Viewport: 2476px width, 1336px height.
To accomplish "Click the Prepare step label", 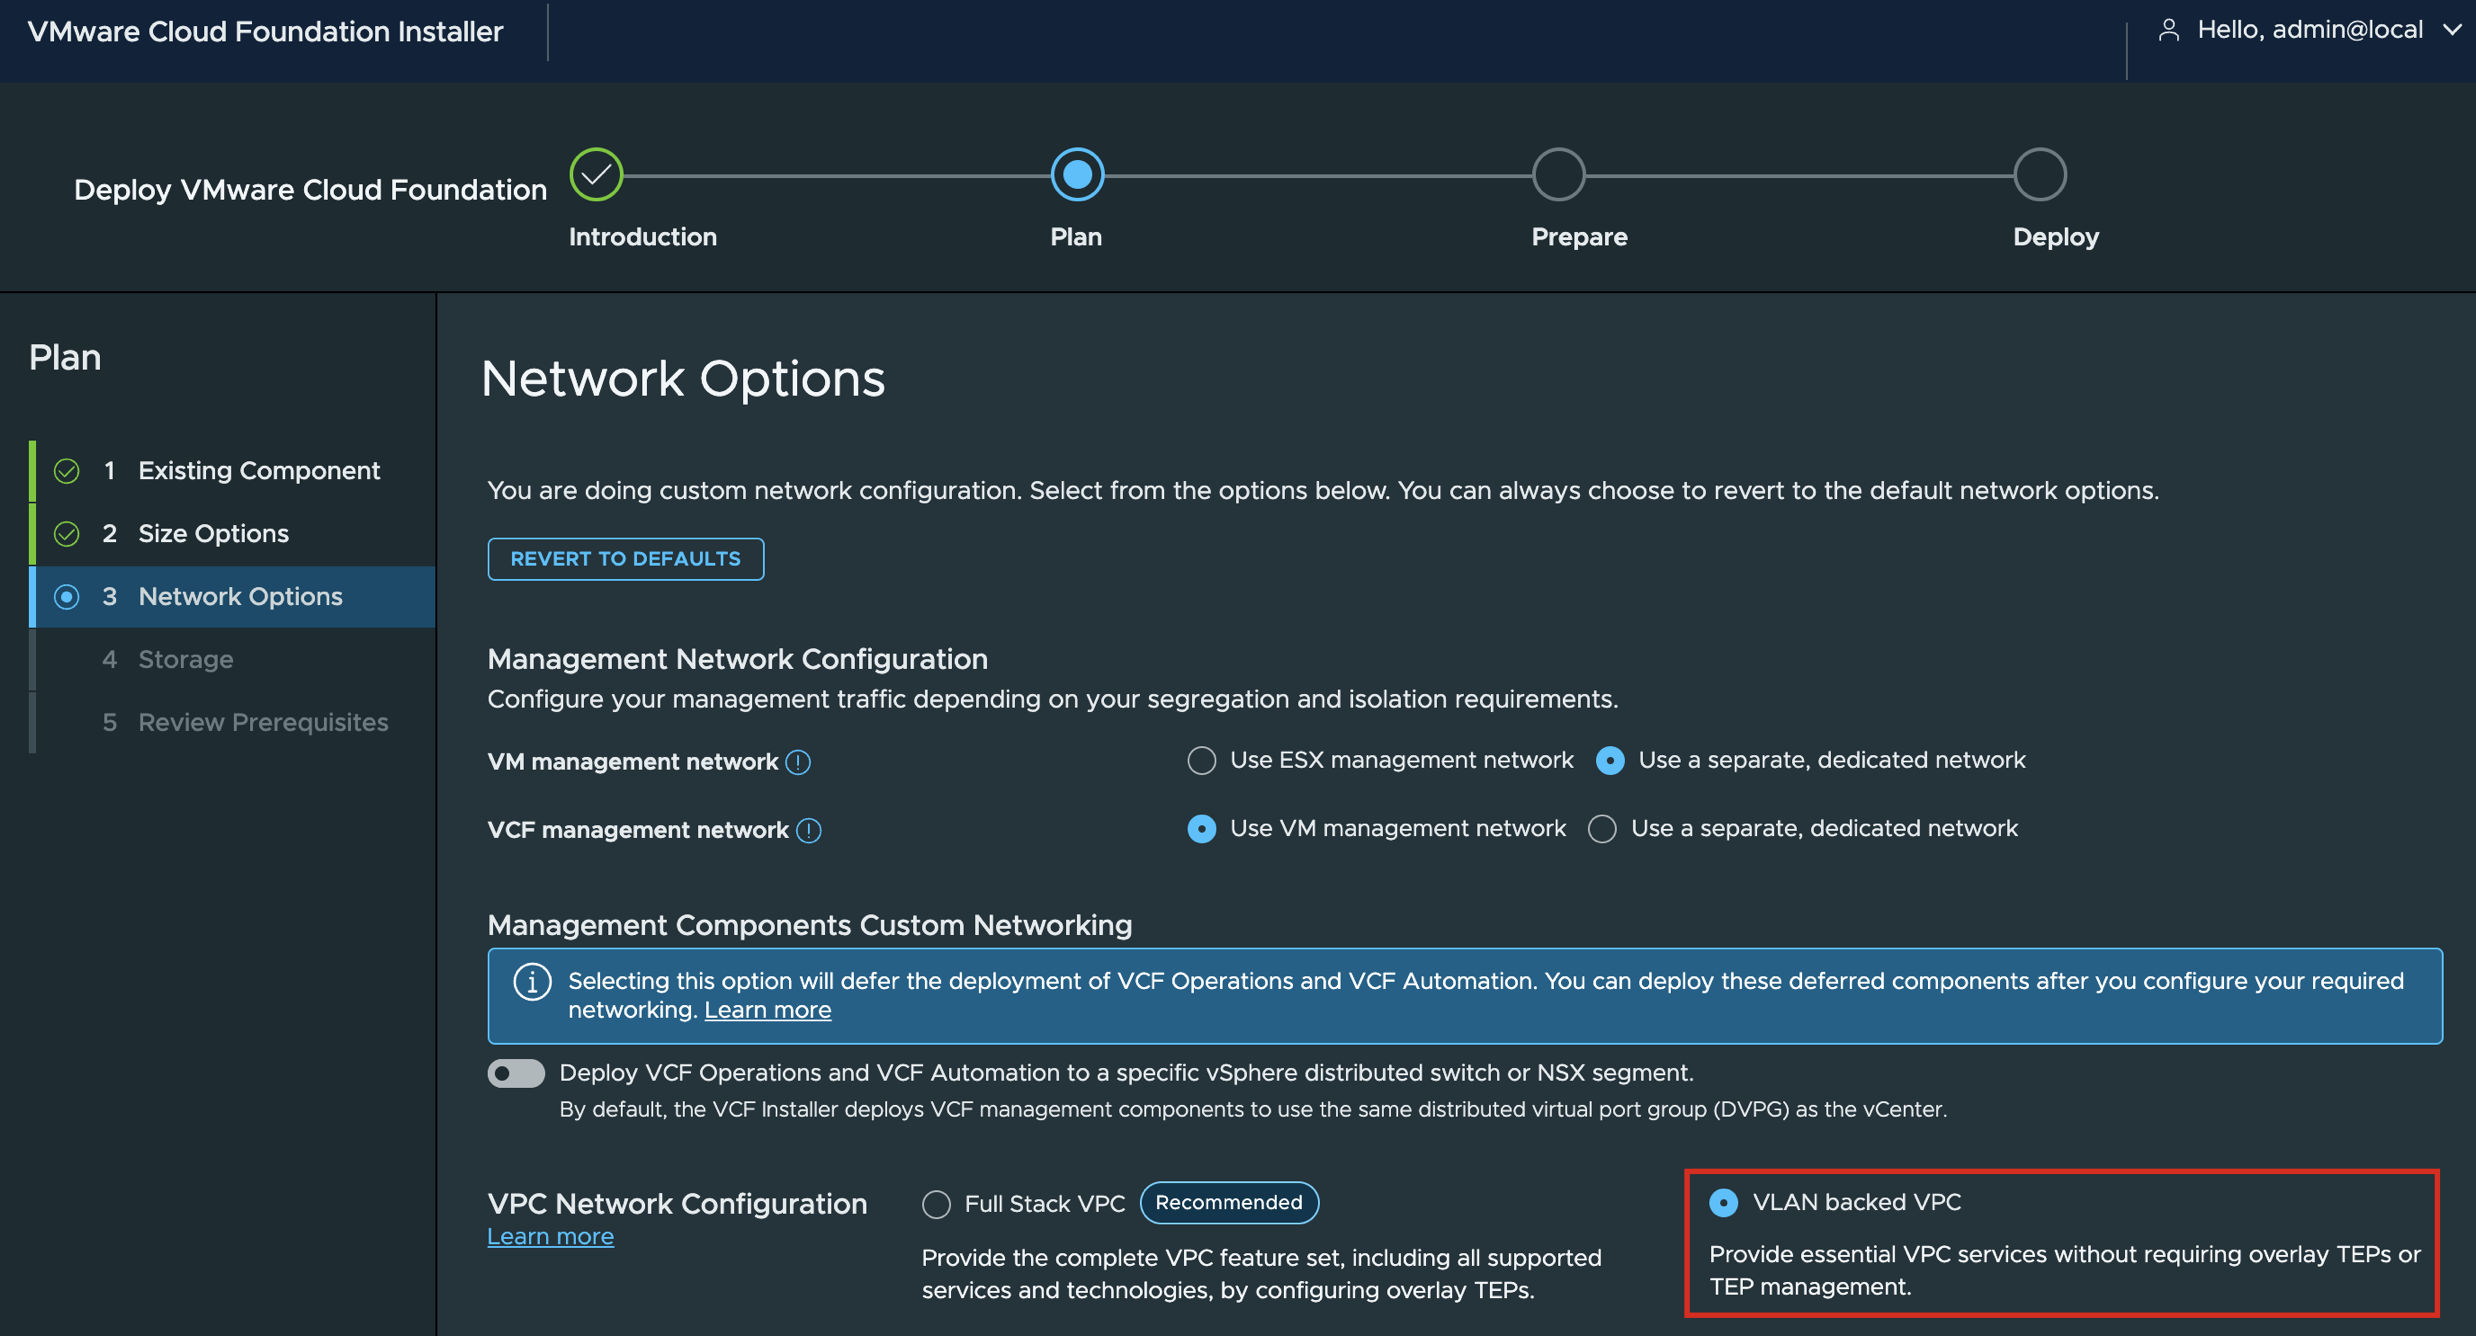I will point(1580,238).
